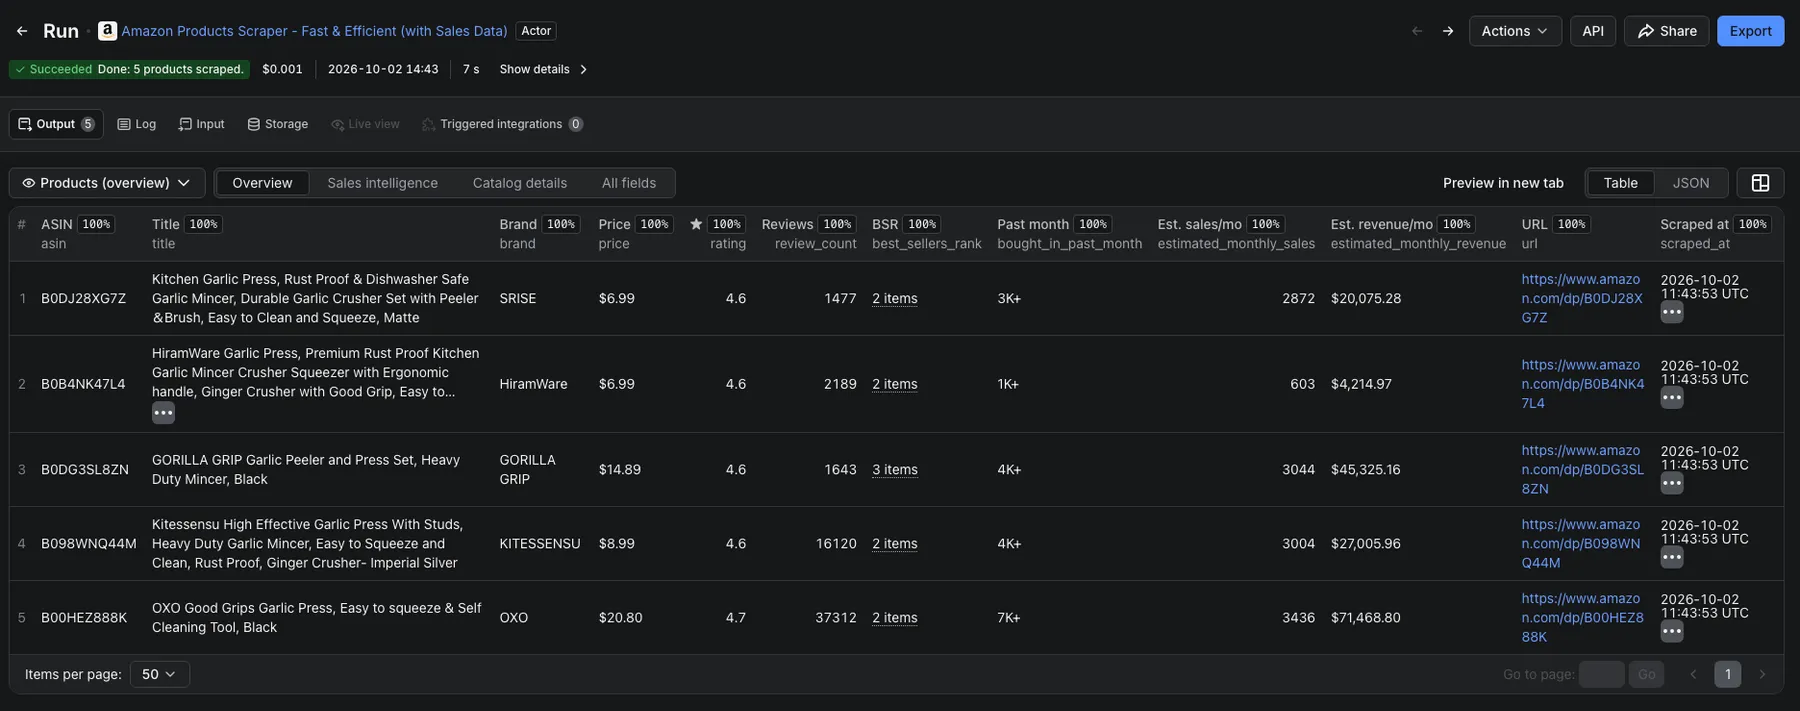Expand truncated HiramWare title ellipsis
The image size is (1800, 711).
point(163,413)
